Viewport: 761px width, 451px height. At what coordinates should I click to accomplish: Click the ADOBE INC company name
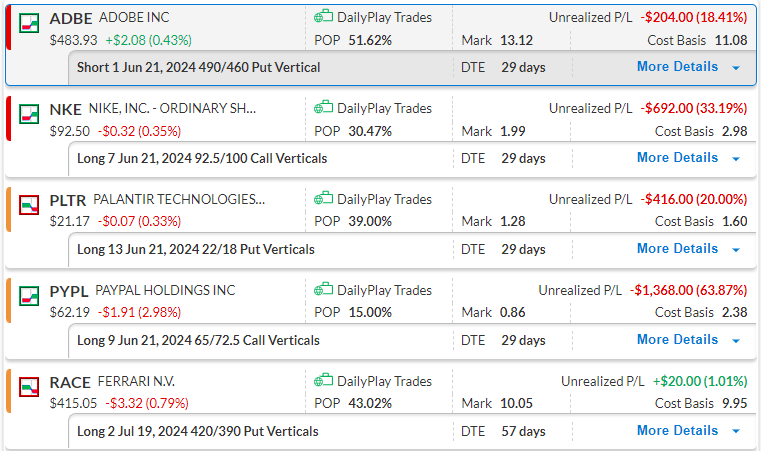point(134,17)
